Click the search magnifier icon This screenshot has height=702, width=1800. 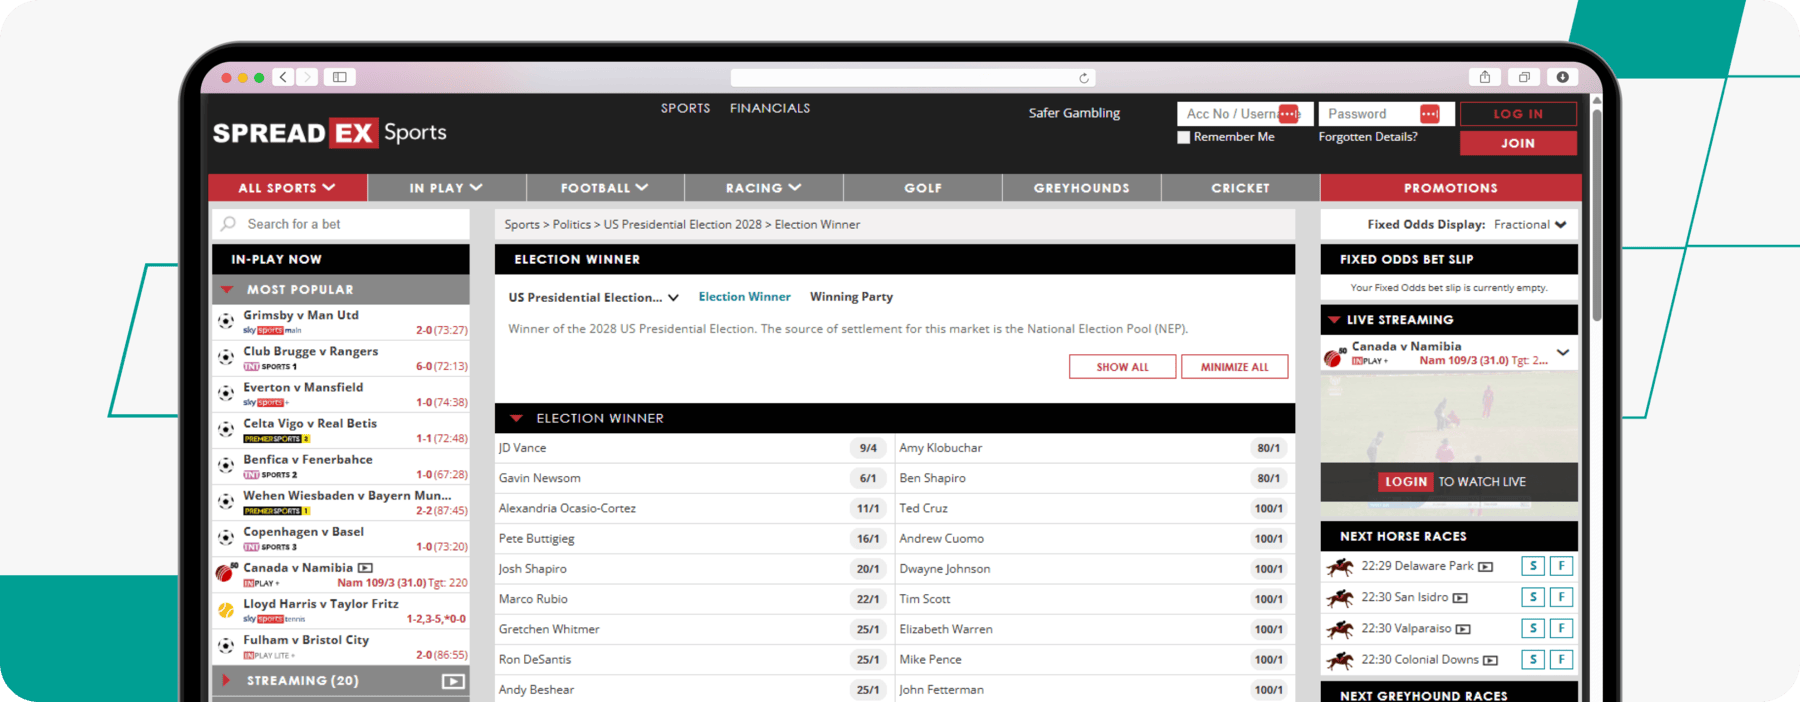tap(229, 224)
